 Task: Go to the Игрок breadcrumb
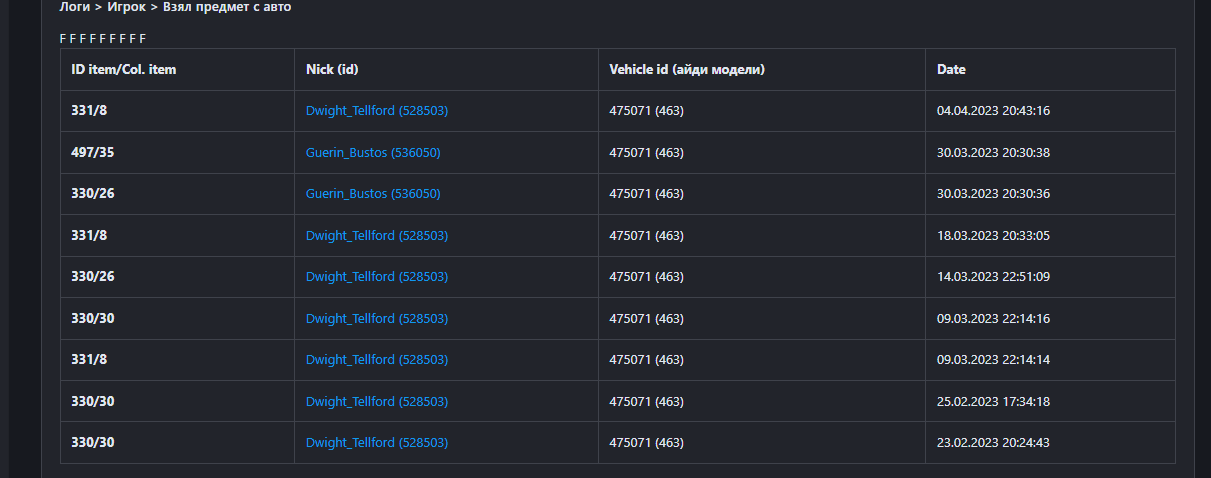click(127, 7)
